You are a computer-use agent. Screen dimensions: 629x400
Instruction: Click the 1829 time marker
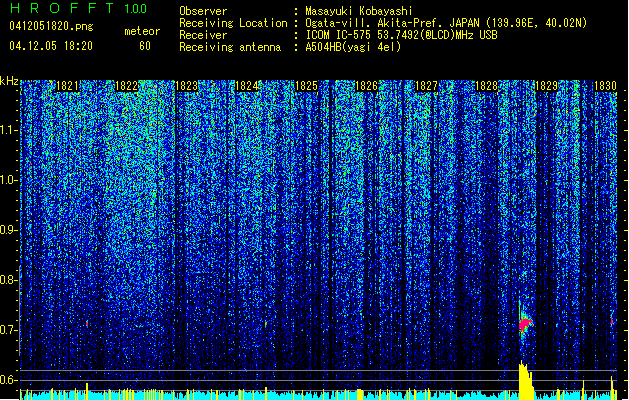pyautogui.click(x=546, y=86)
